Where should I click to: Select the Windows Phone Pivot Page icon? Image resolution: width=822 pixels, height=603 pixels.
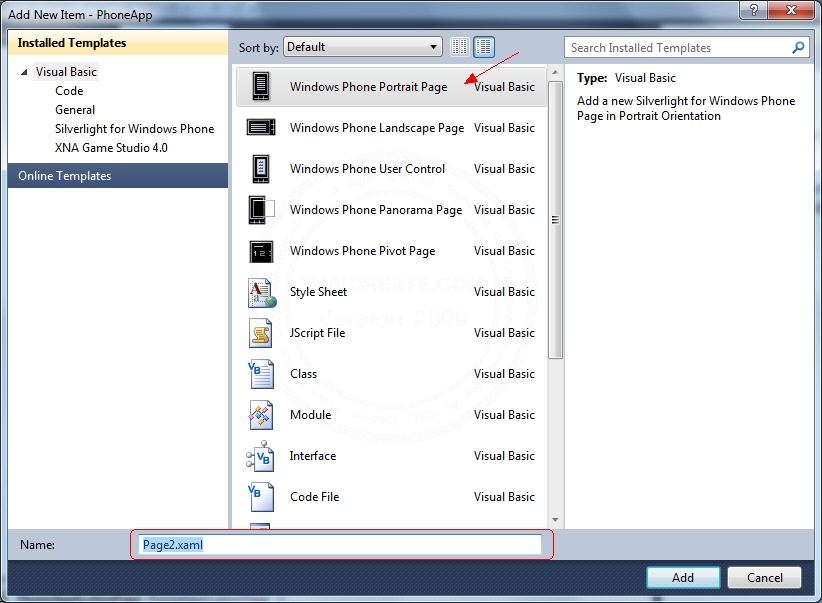tap(261, 251)
